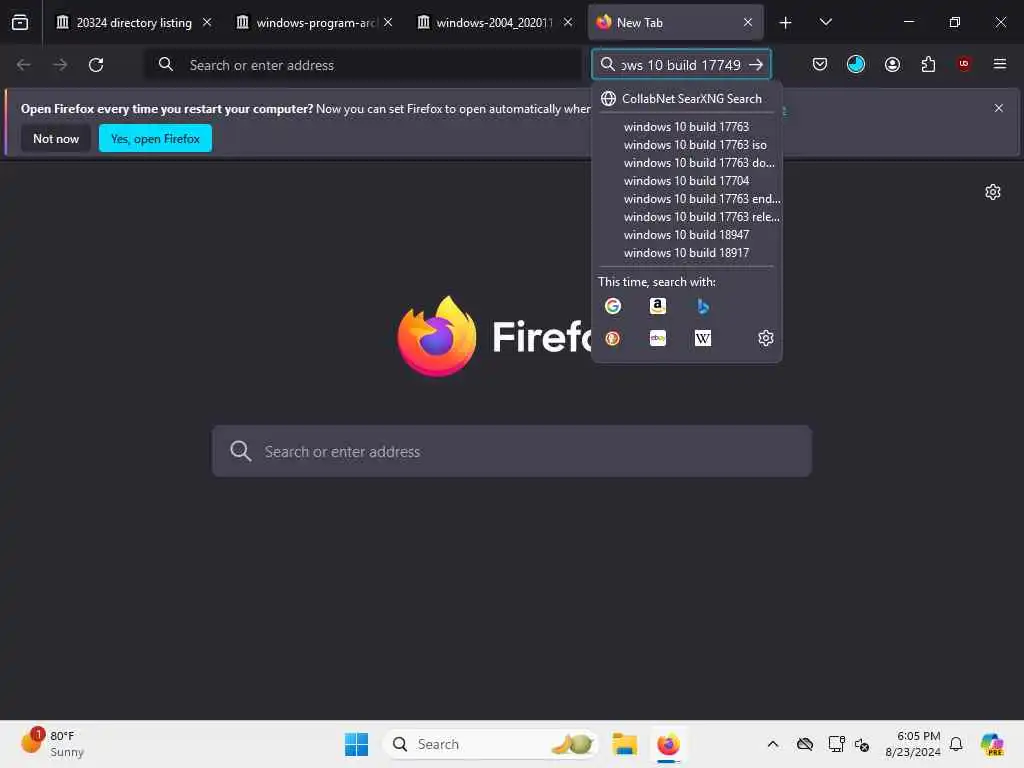Open the Extensions puzzle icon
The image size is (1024, 768).
[928, 64]
